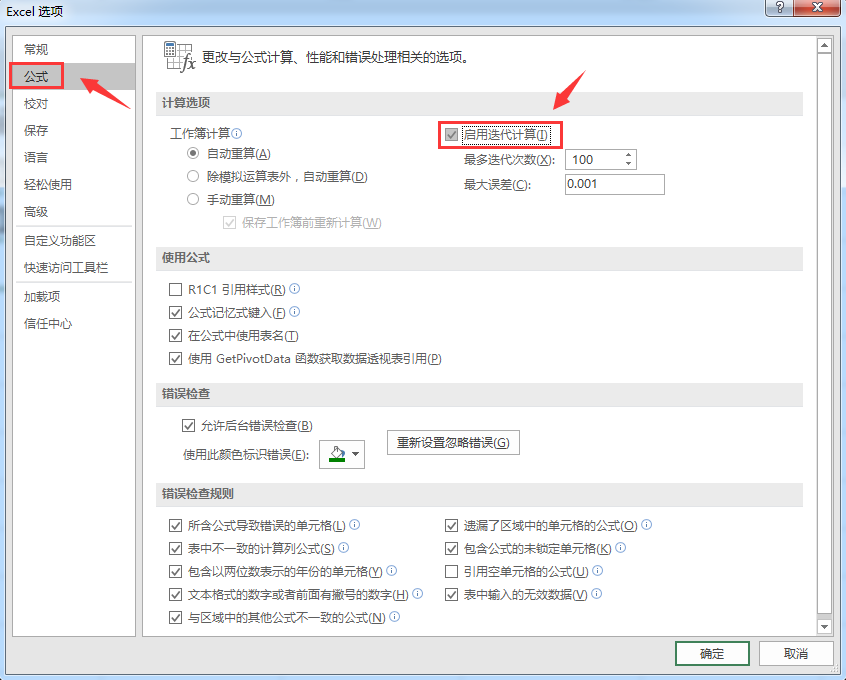
Task: Click the info icon beside R1C1 引用样式
Action: [x=295, y=289]
